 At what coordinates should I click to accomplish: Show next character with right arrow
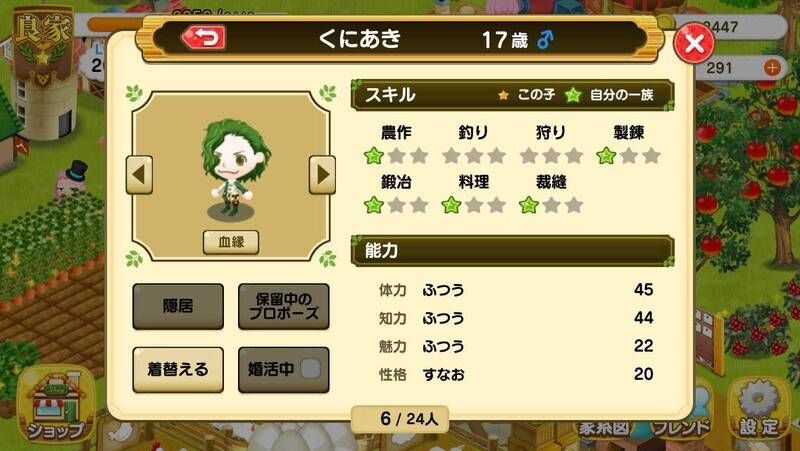pyautogui.click(x=322, y=174)
